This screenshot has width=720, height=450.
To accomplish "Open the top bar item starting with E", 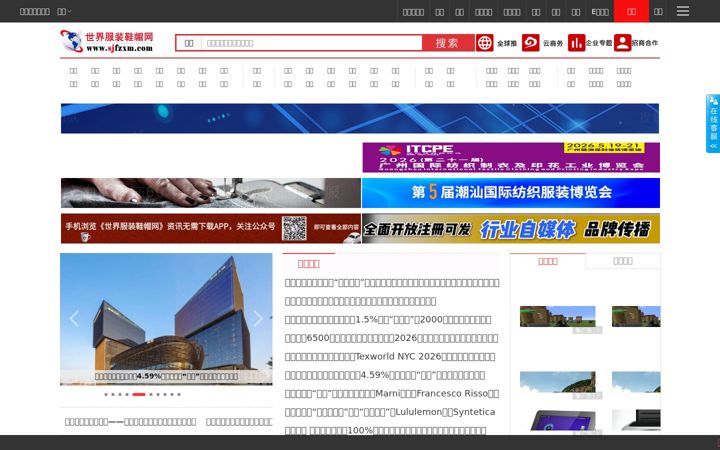I will point(600,11).
